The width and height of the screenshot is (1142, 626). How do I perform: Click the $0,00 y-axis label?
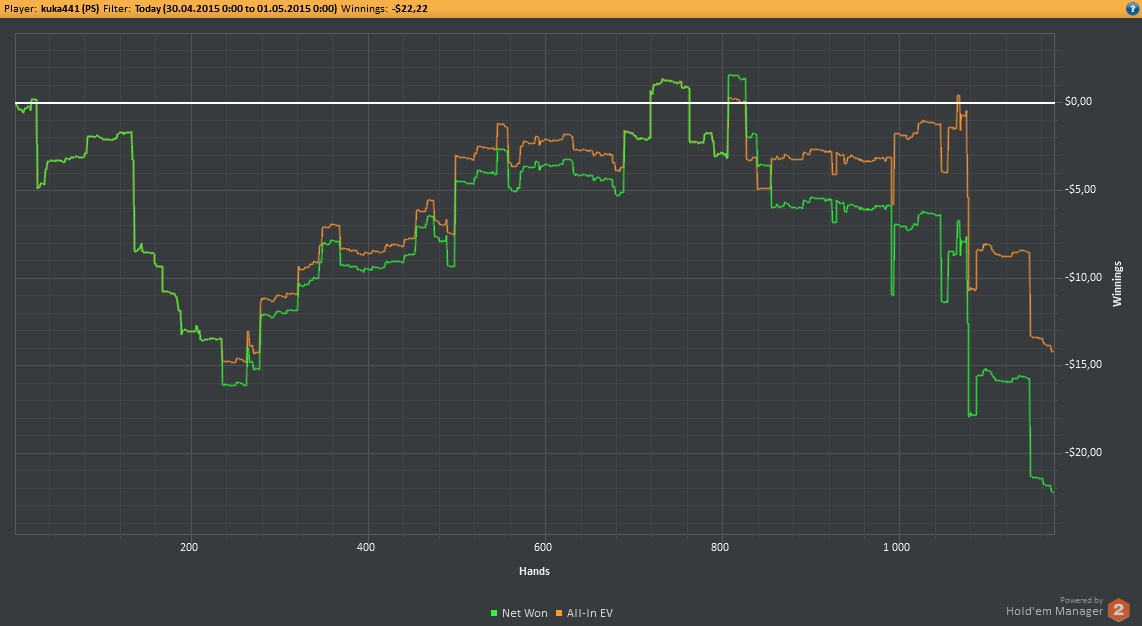click(1079, 102)
